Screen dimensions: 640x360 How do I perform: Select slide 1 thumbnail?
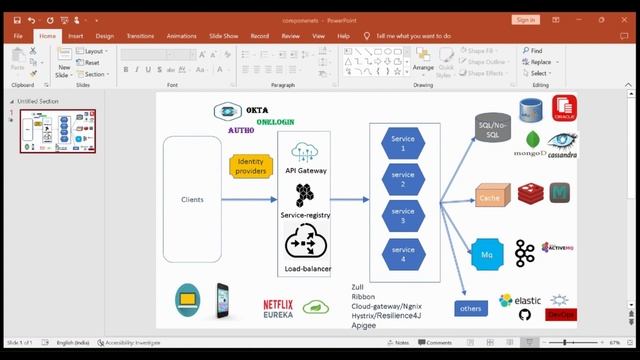(58, 131)
